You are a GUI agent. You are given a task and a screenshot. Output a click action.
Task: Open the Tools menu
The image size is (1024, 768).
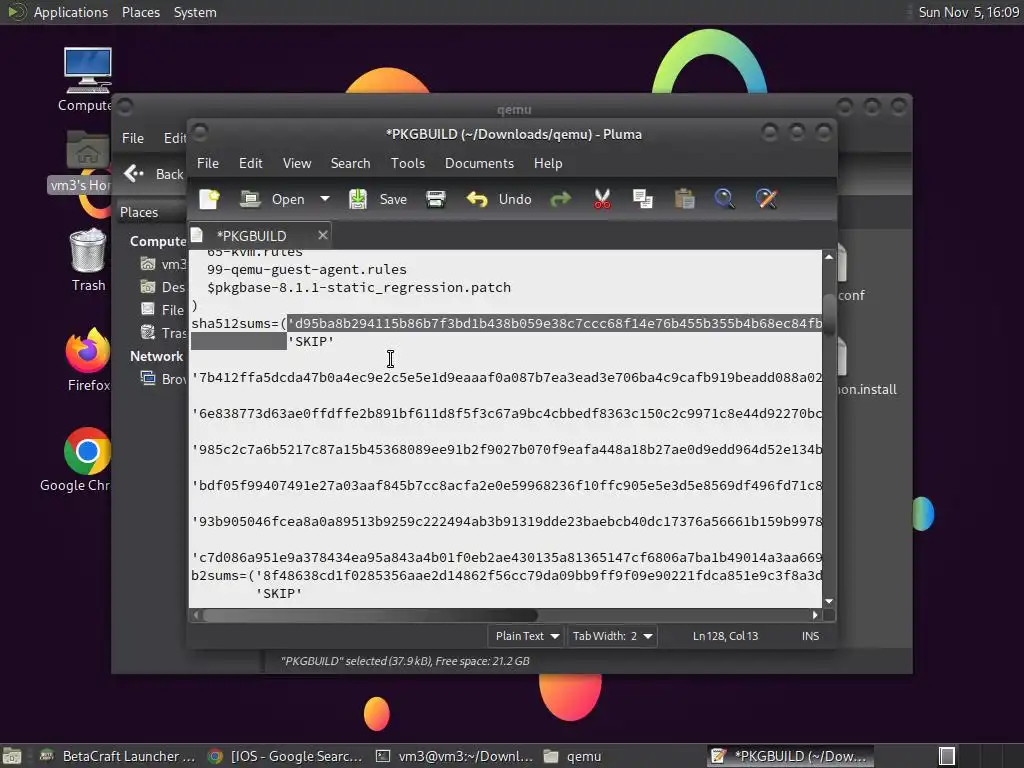408,163
